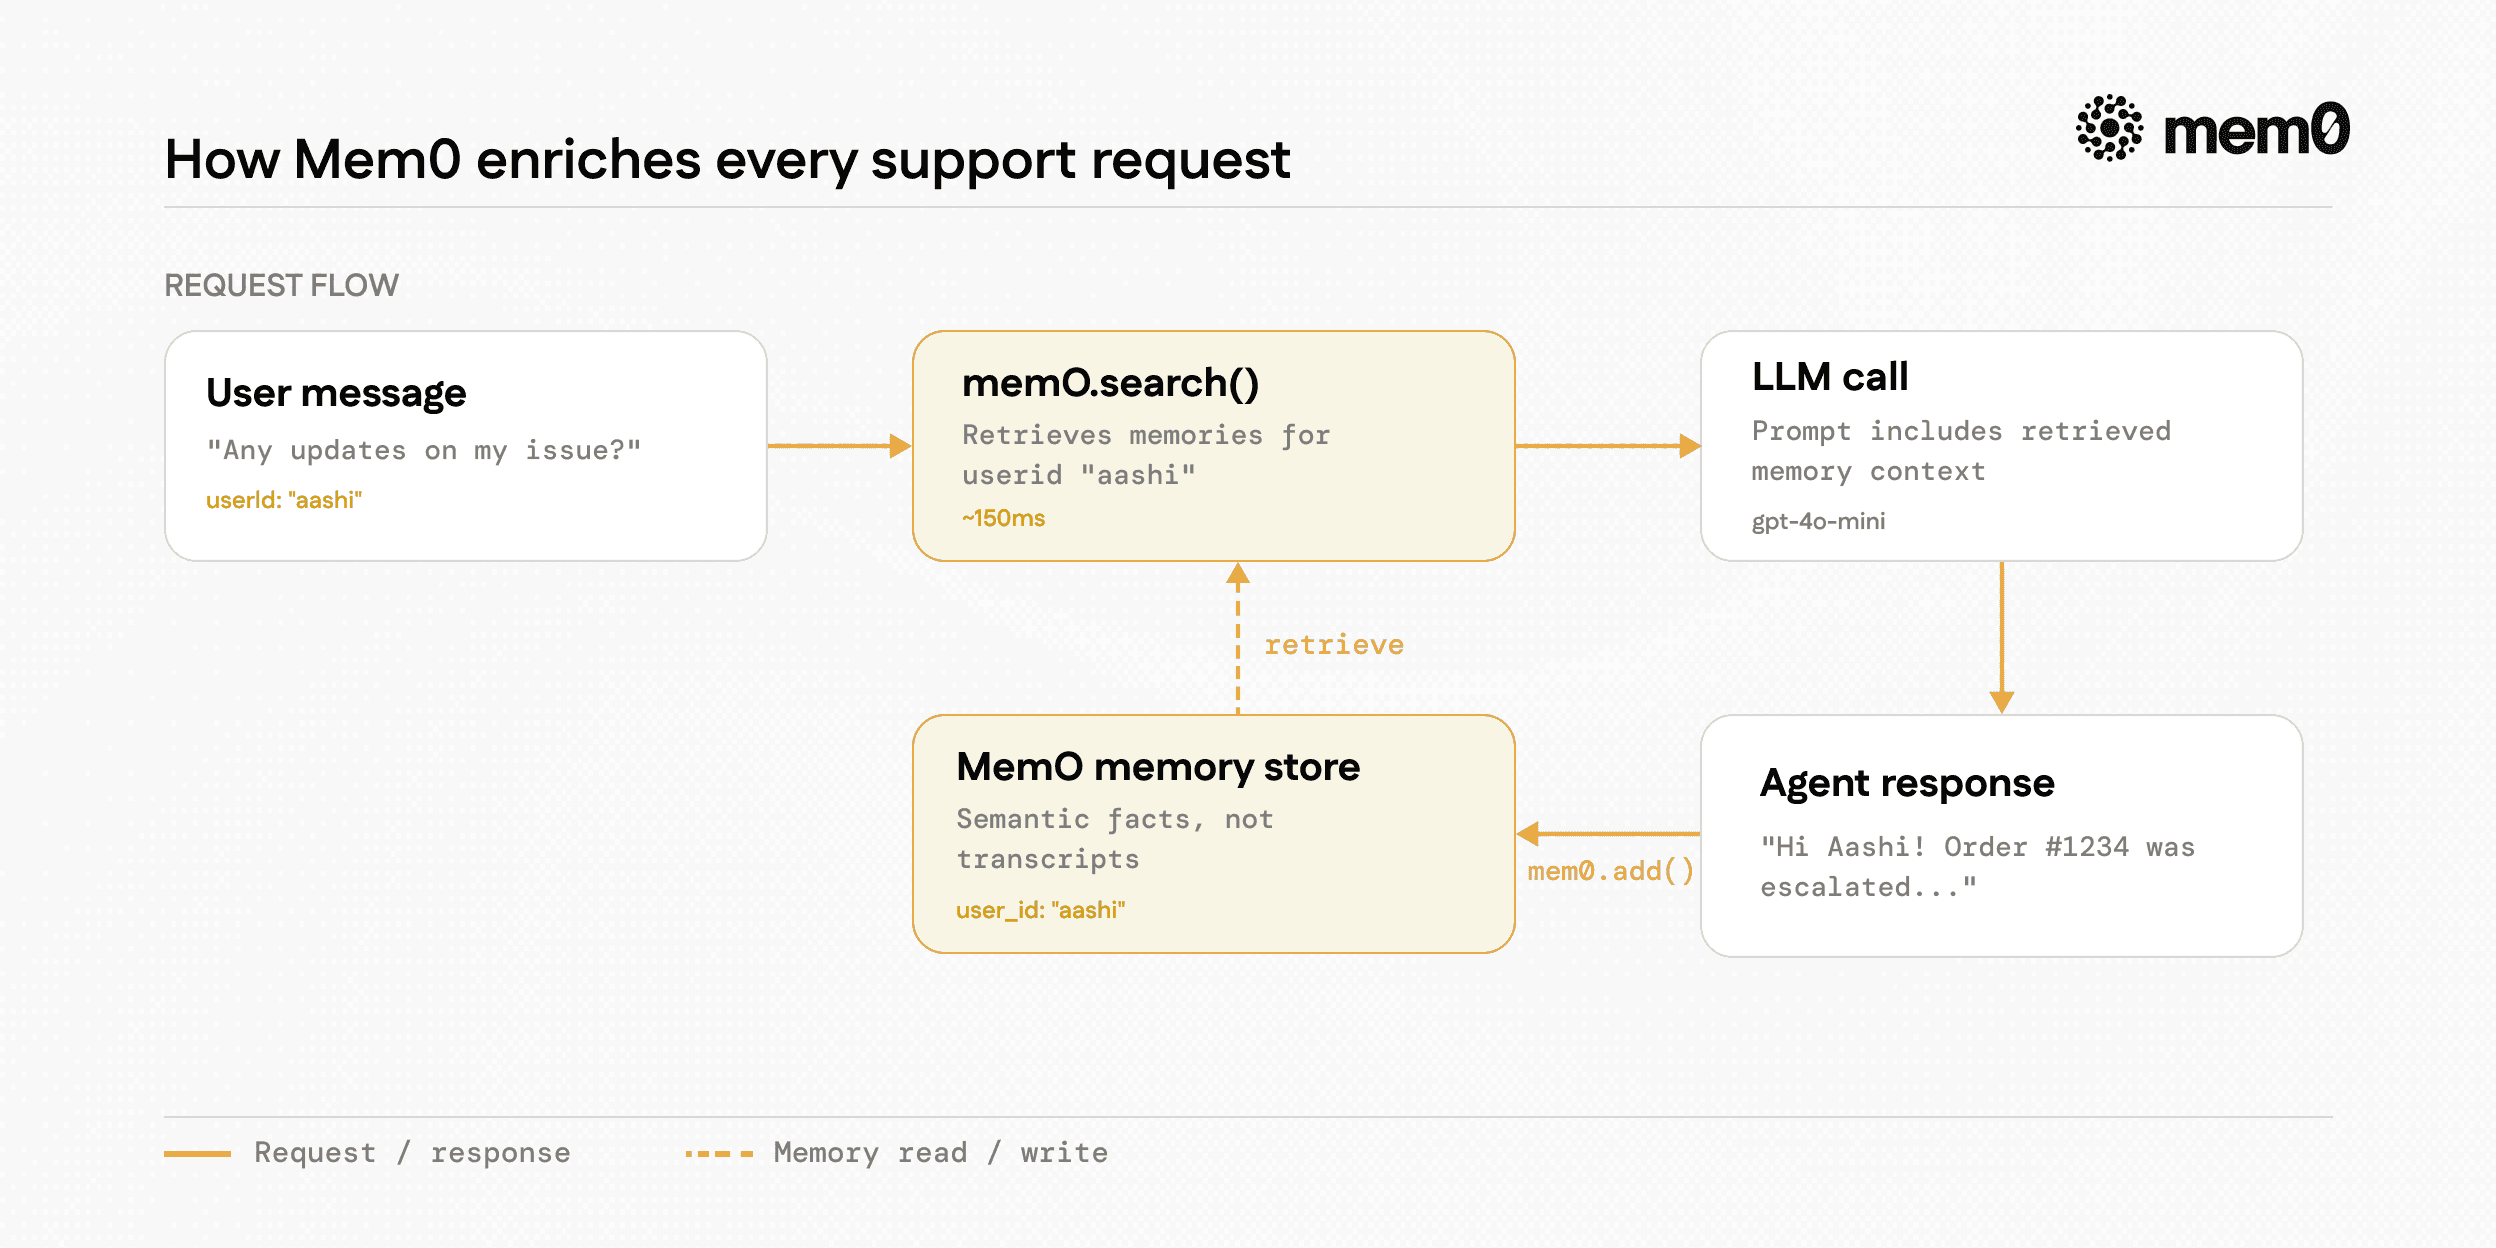Click the title 'How Mem0 enriches every support request'
Viewport: 2496px width, 1248px height.
[727, 159]
